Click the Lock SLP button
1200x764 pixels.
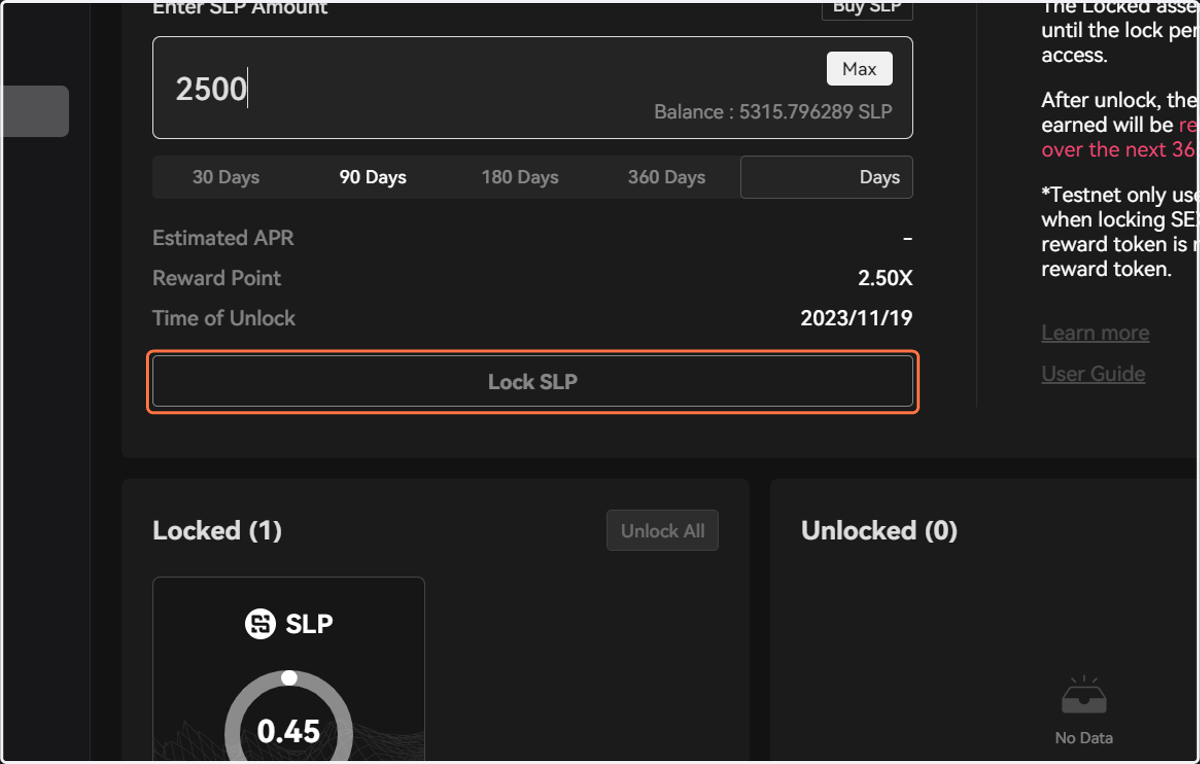(532, 382)
